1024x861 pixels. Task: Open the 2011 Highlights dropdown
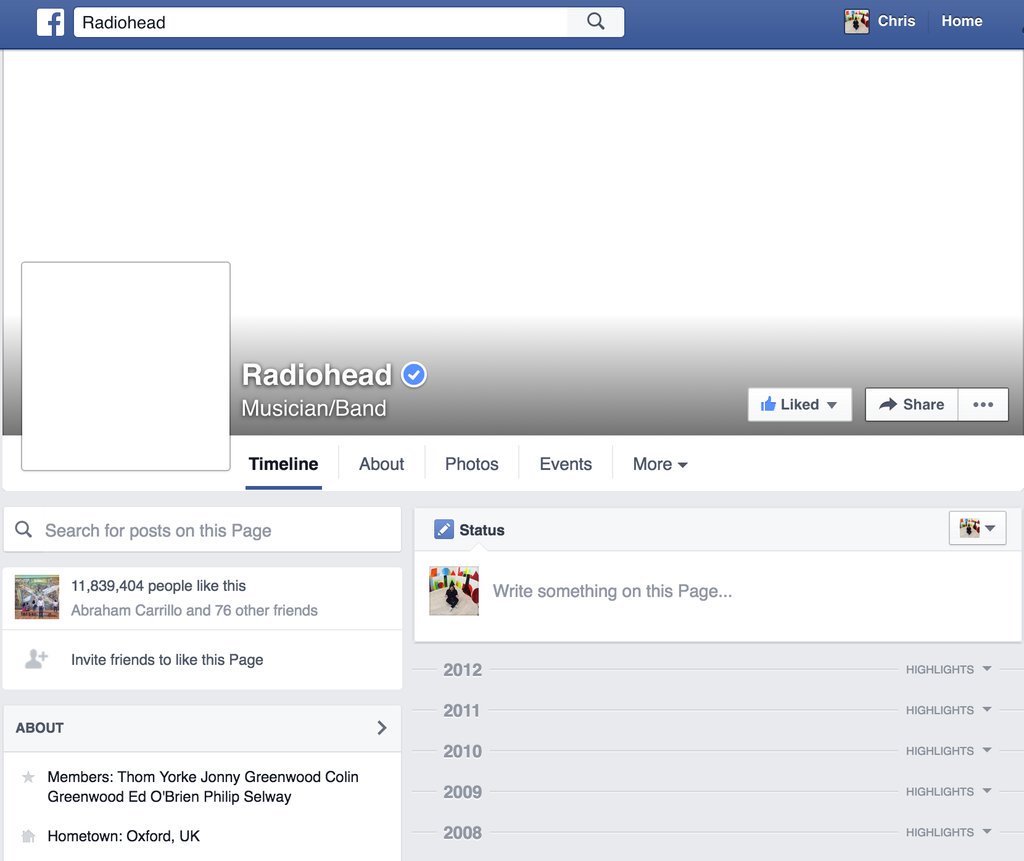pos(948,709)
